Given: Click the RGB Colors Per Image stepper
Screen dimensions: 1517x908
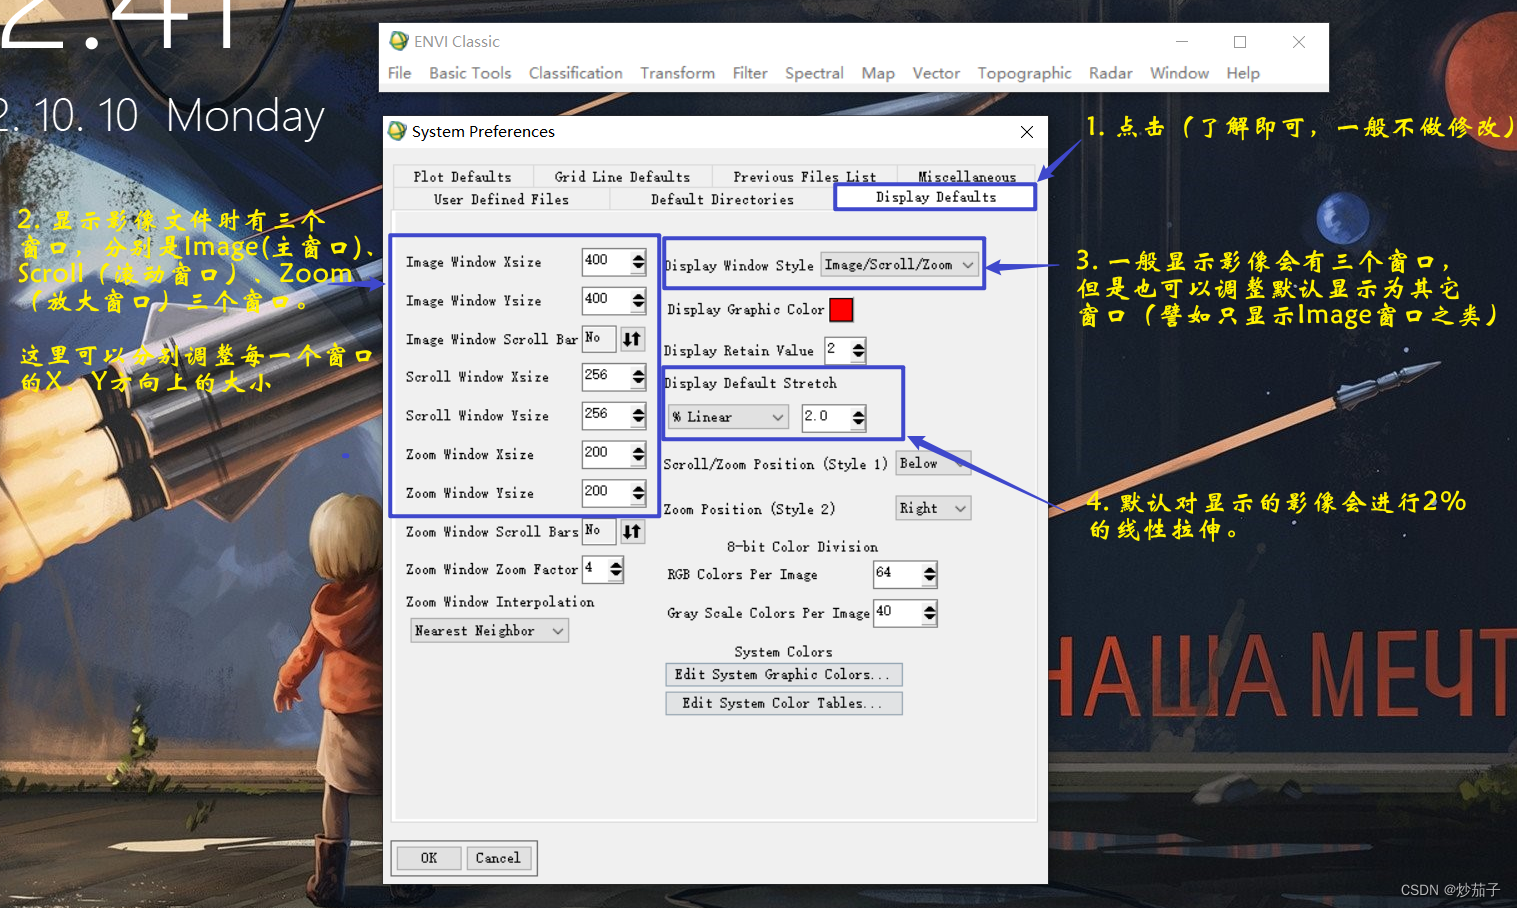Looking at the screenshot, I should pos(930,574).
